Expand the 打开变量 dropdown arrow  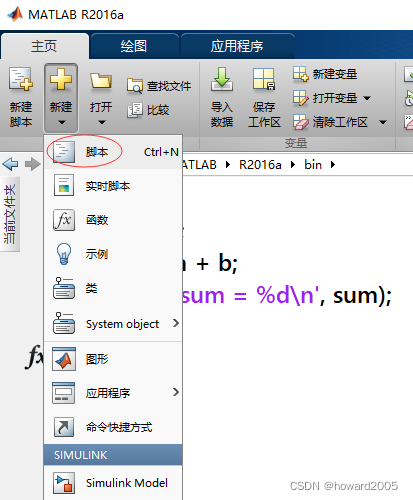[367, 98]
